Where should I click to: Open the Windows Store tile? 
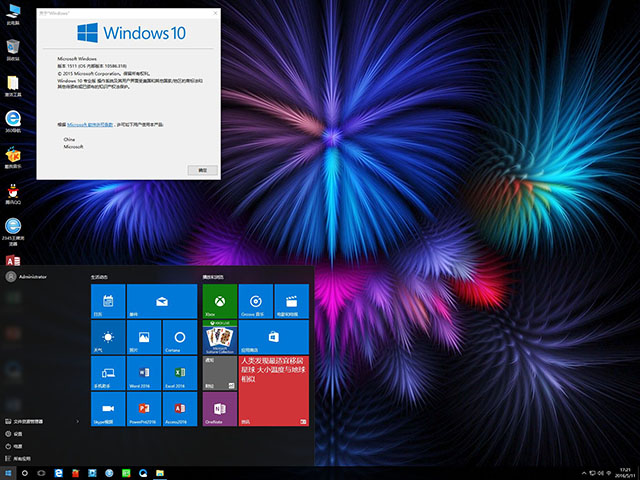(274, 337)
